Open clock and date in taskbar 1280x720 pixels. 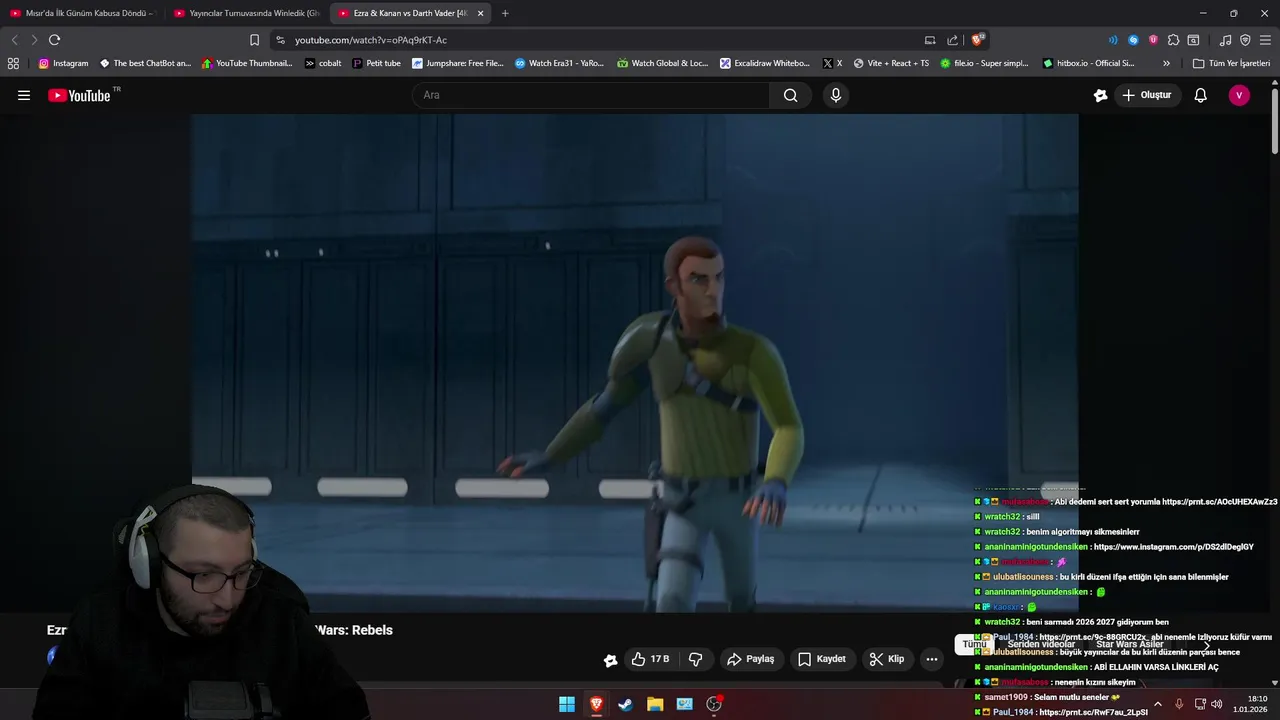(x=1251, y=704)
